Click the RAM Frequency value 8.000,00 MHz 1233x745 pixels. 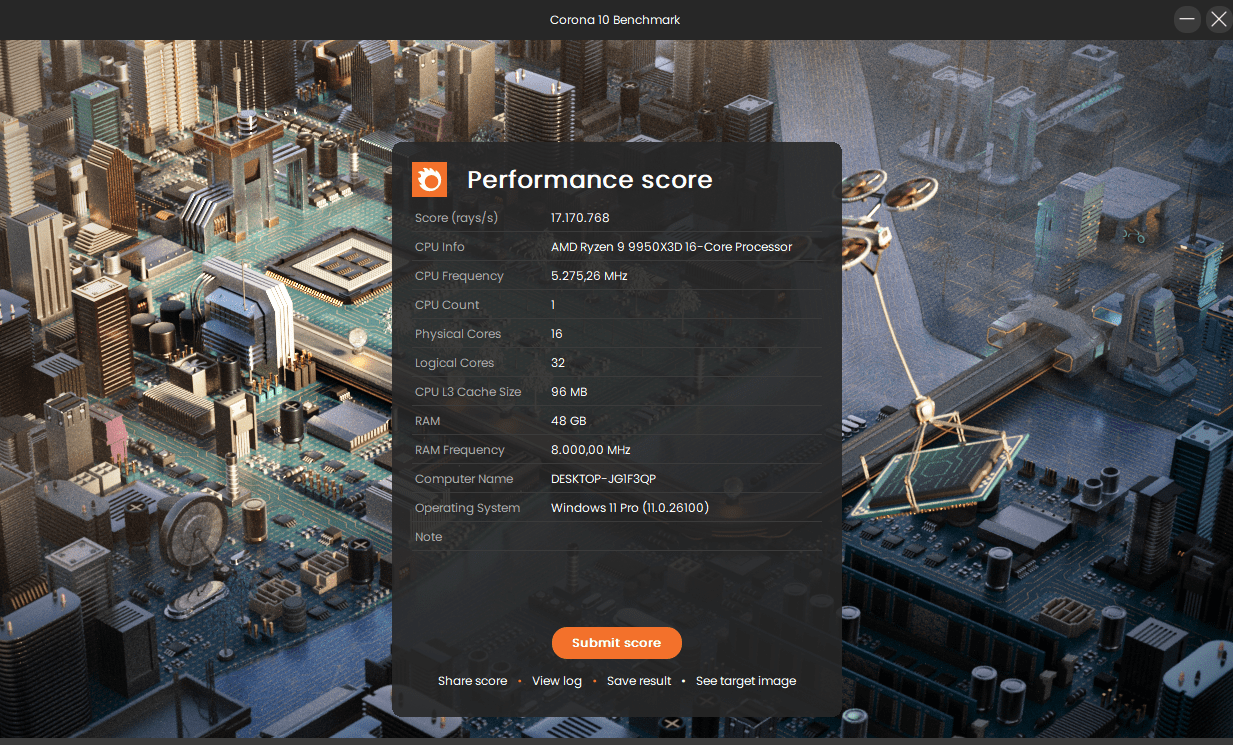click(x=590, y=450)
